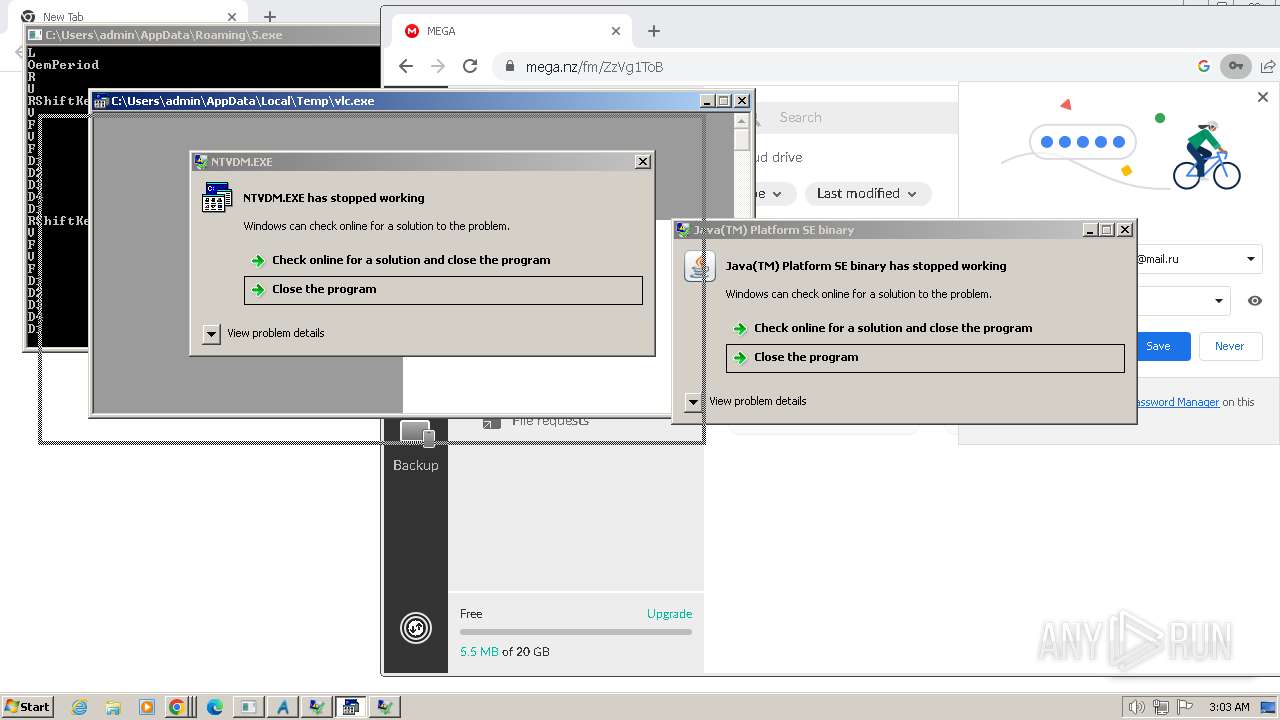Minimize the Java Platform SE binary dialog
Screen dimensions: 1280x720
click(x=1090, y=230)
